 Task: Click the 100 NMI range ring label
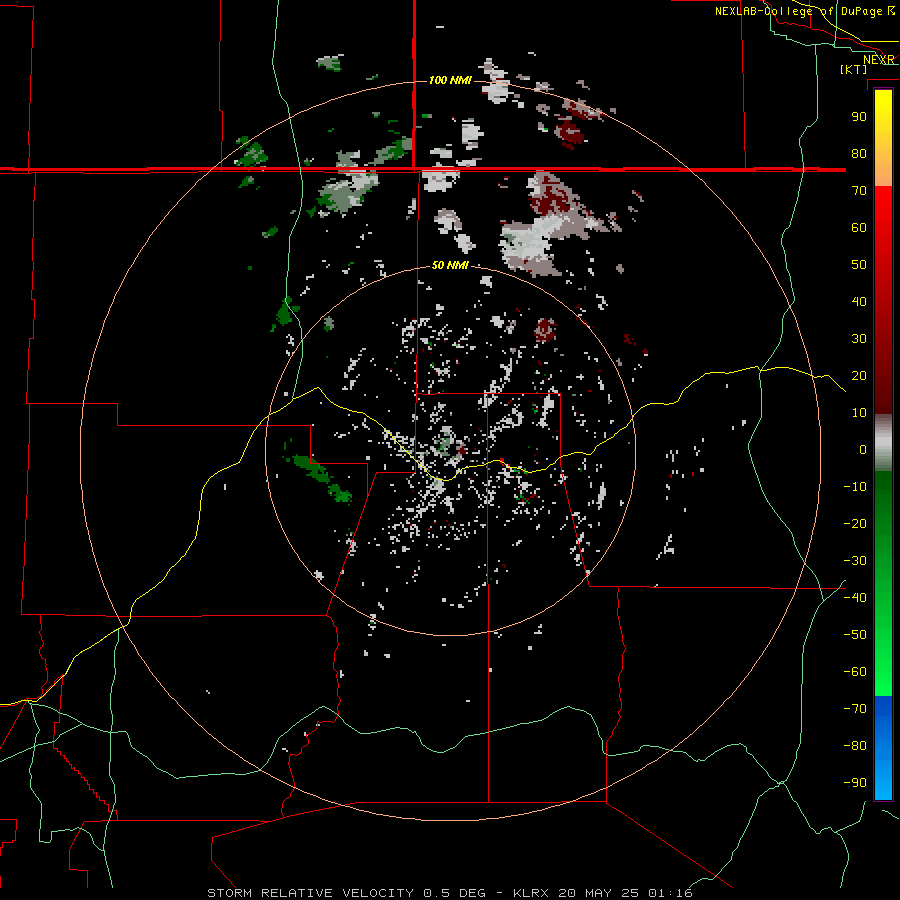point(450,80)
